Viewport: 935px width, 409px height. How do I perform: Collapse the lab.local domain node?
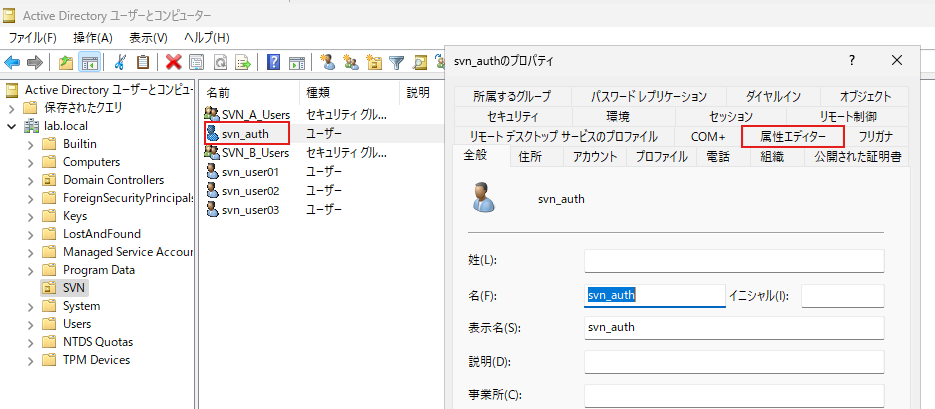pos(11,126)
